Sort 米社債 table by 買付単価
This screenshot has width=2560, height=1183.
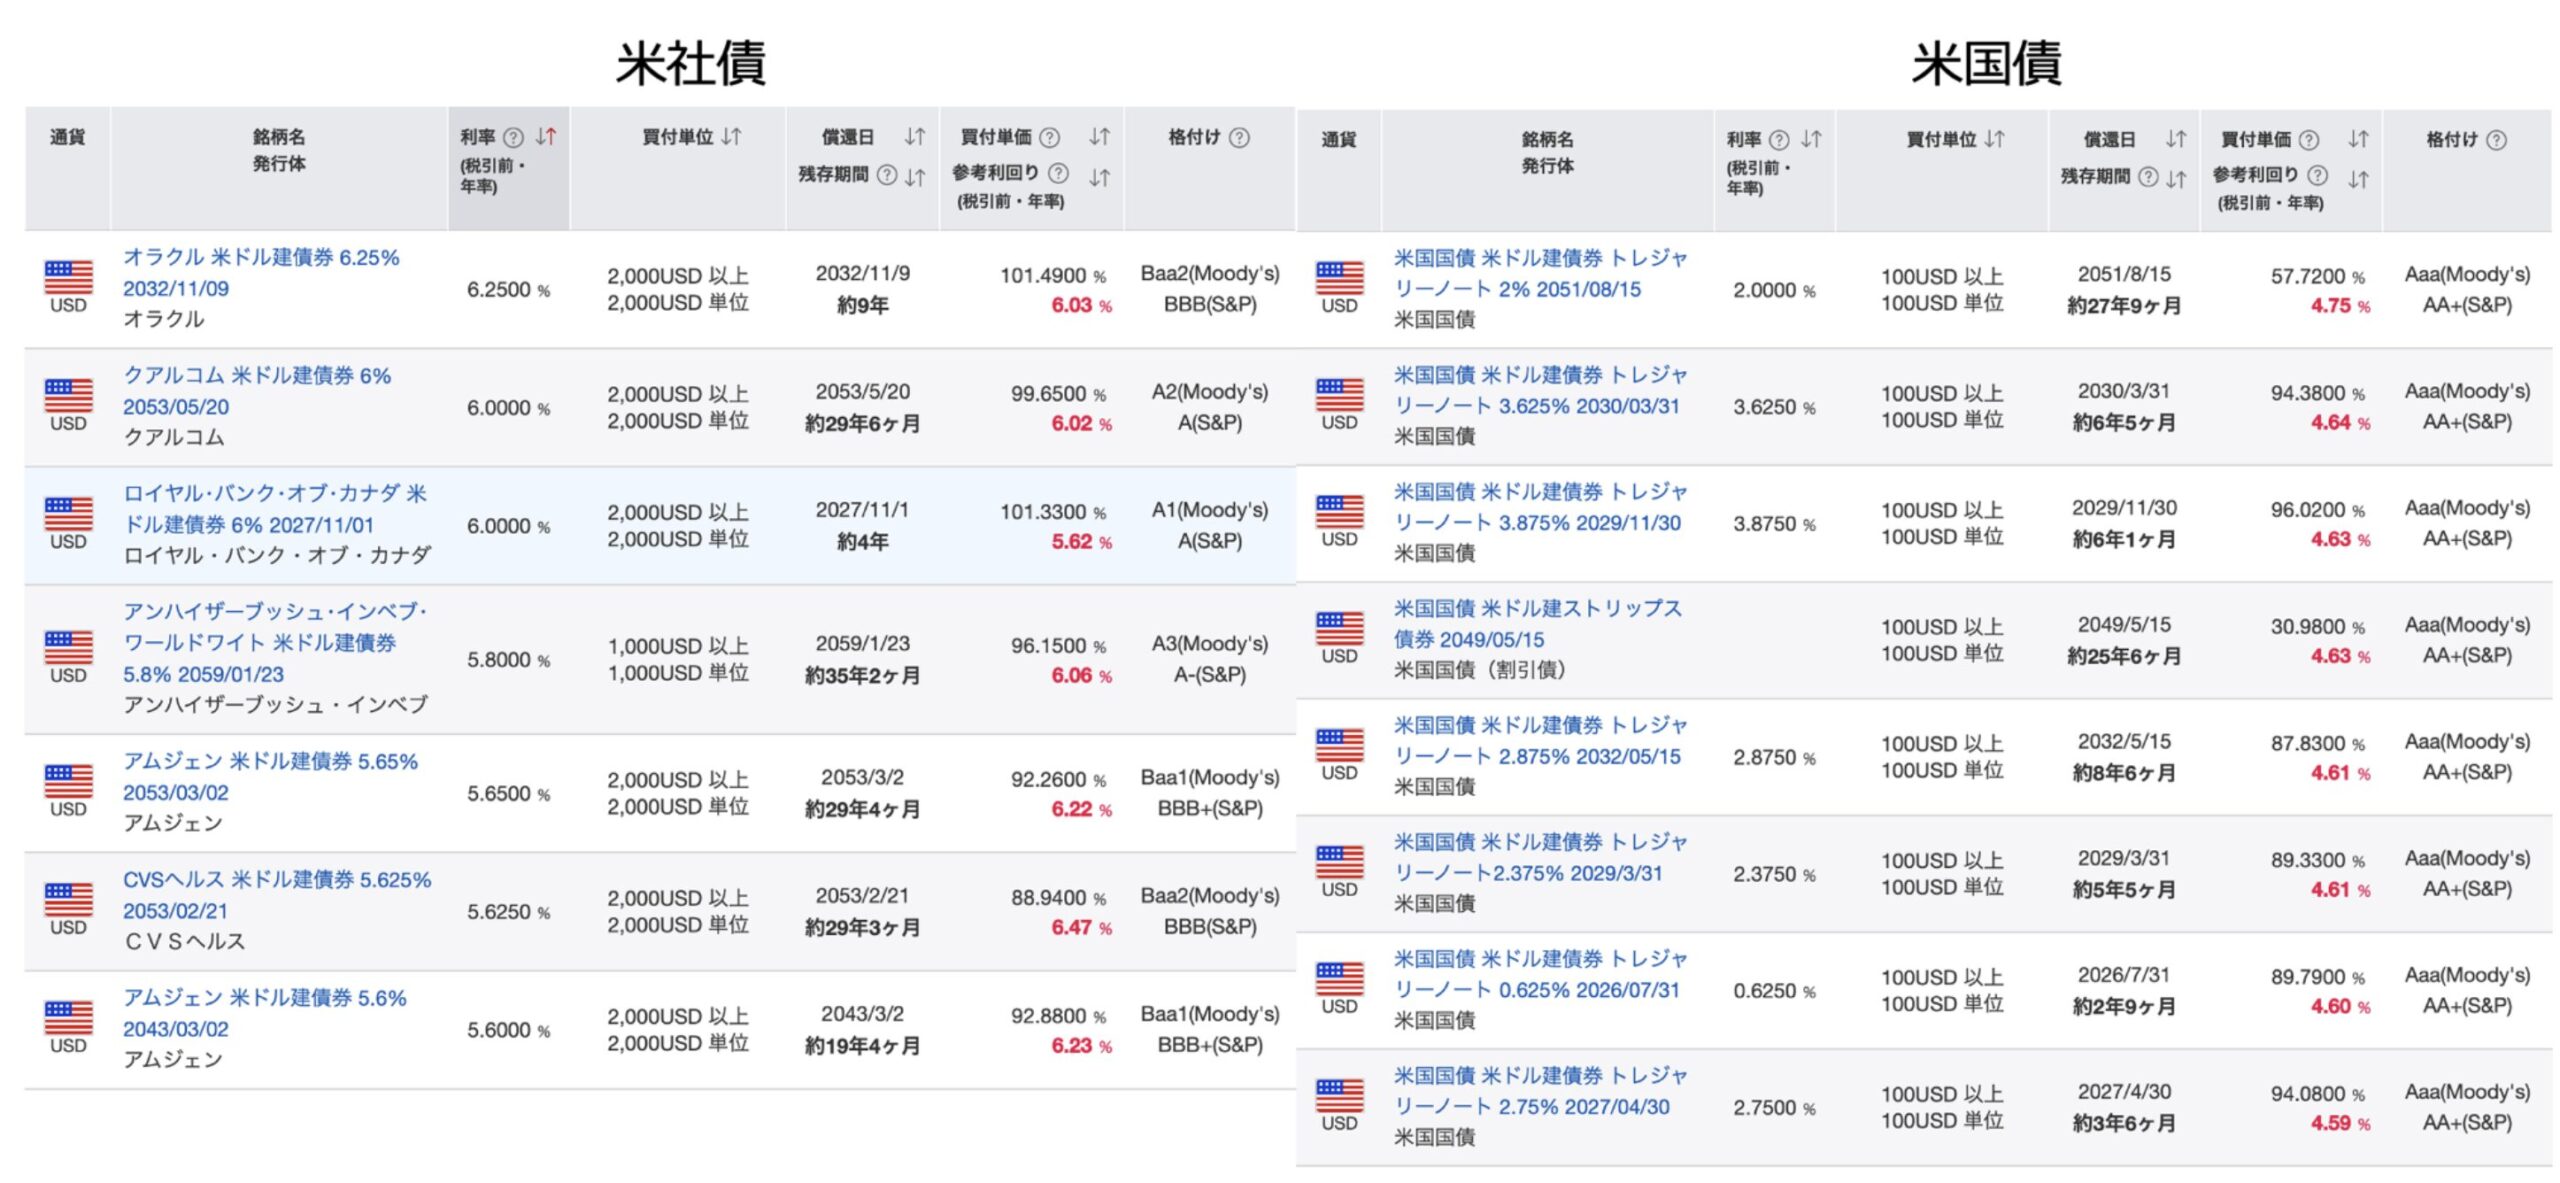tap(1099, 136)
